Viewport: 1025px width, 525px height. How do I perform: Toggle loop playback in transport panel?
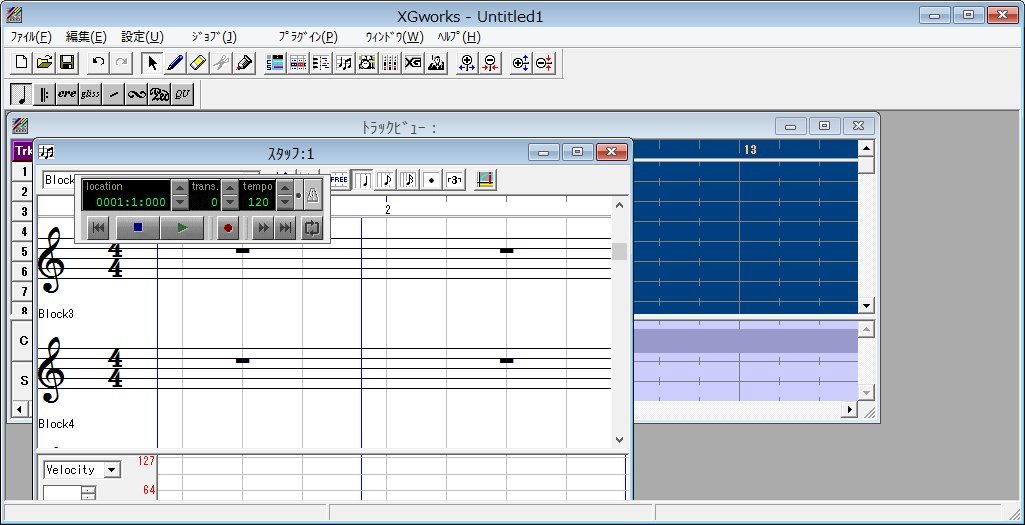click(x=312, y=228)
